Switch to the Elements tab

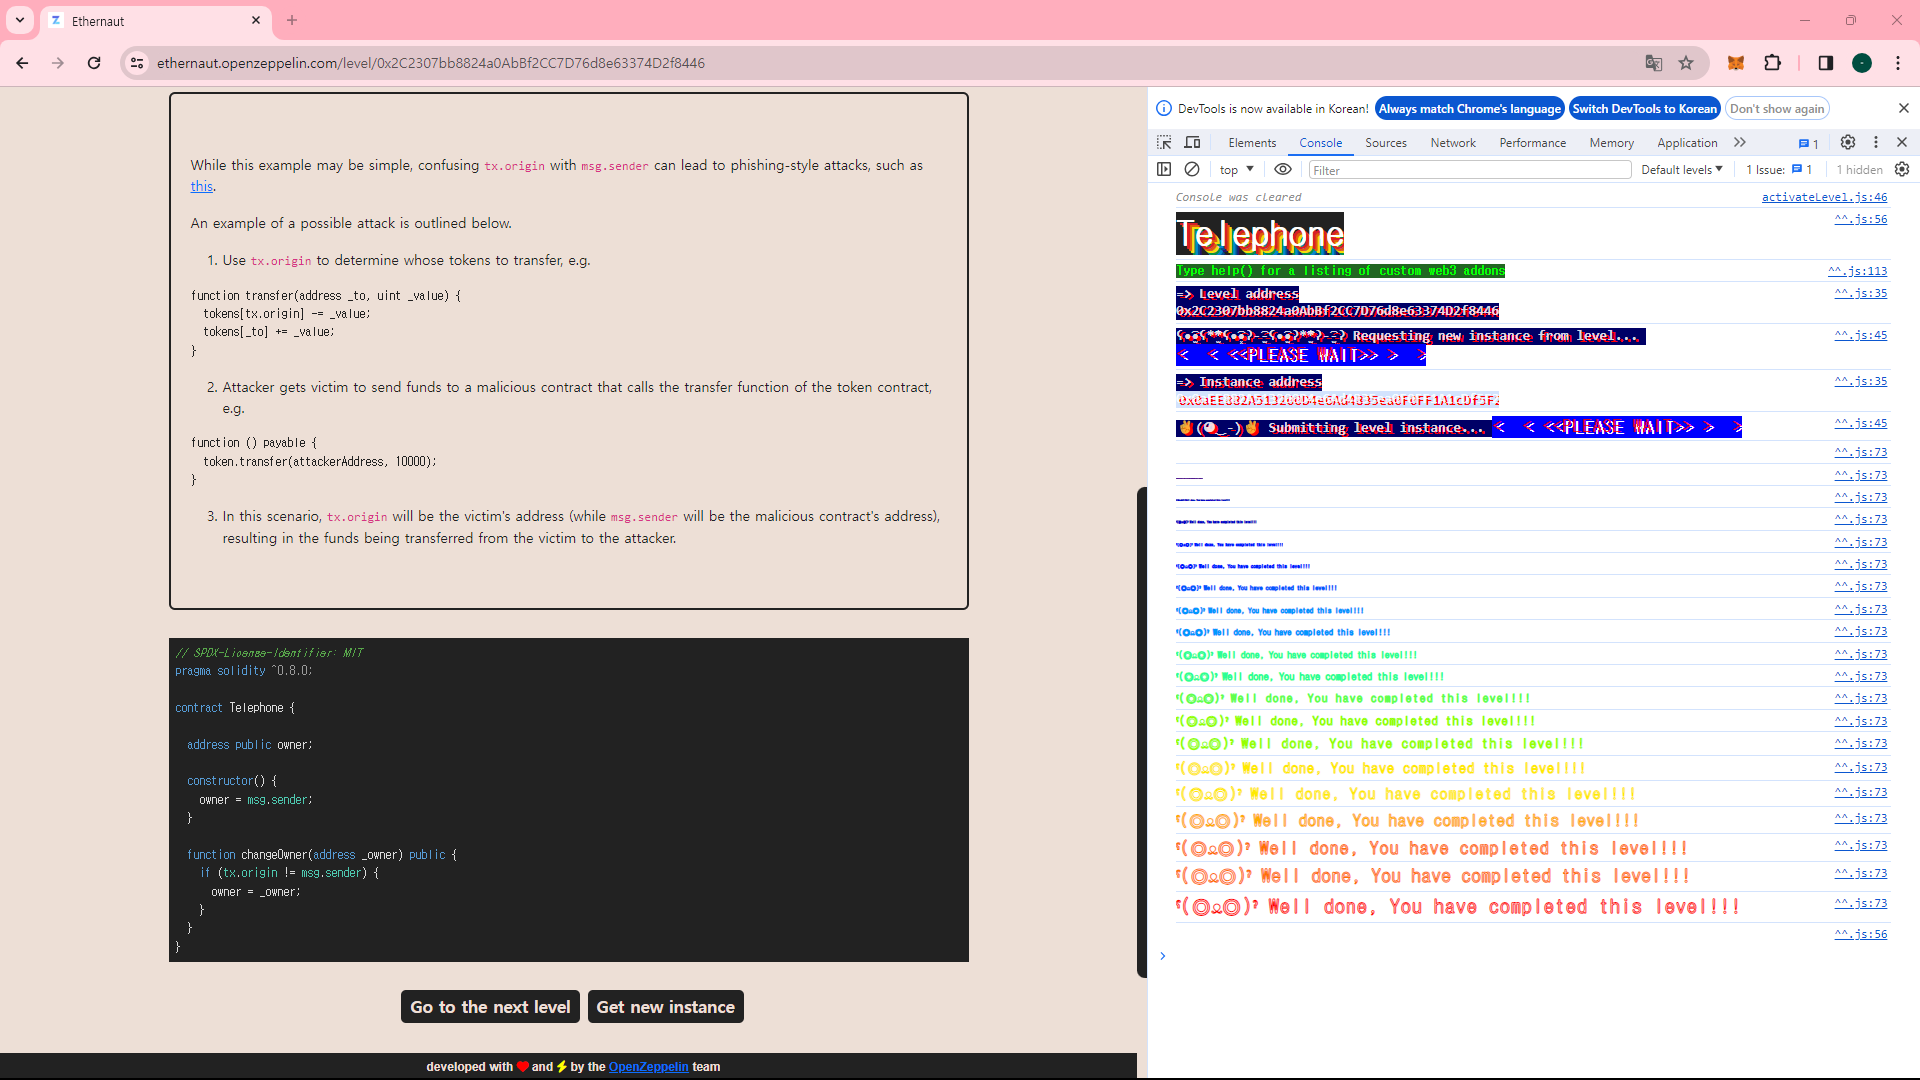(1252, 143)
